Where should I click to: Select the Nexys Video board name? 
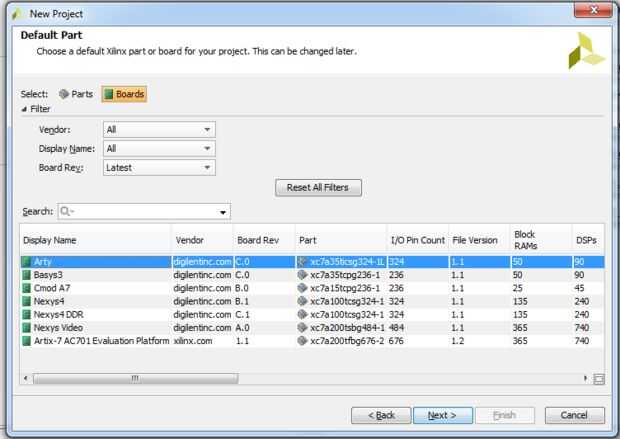tap(58, 327)
